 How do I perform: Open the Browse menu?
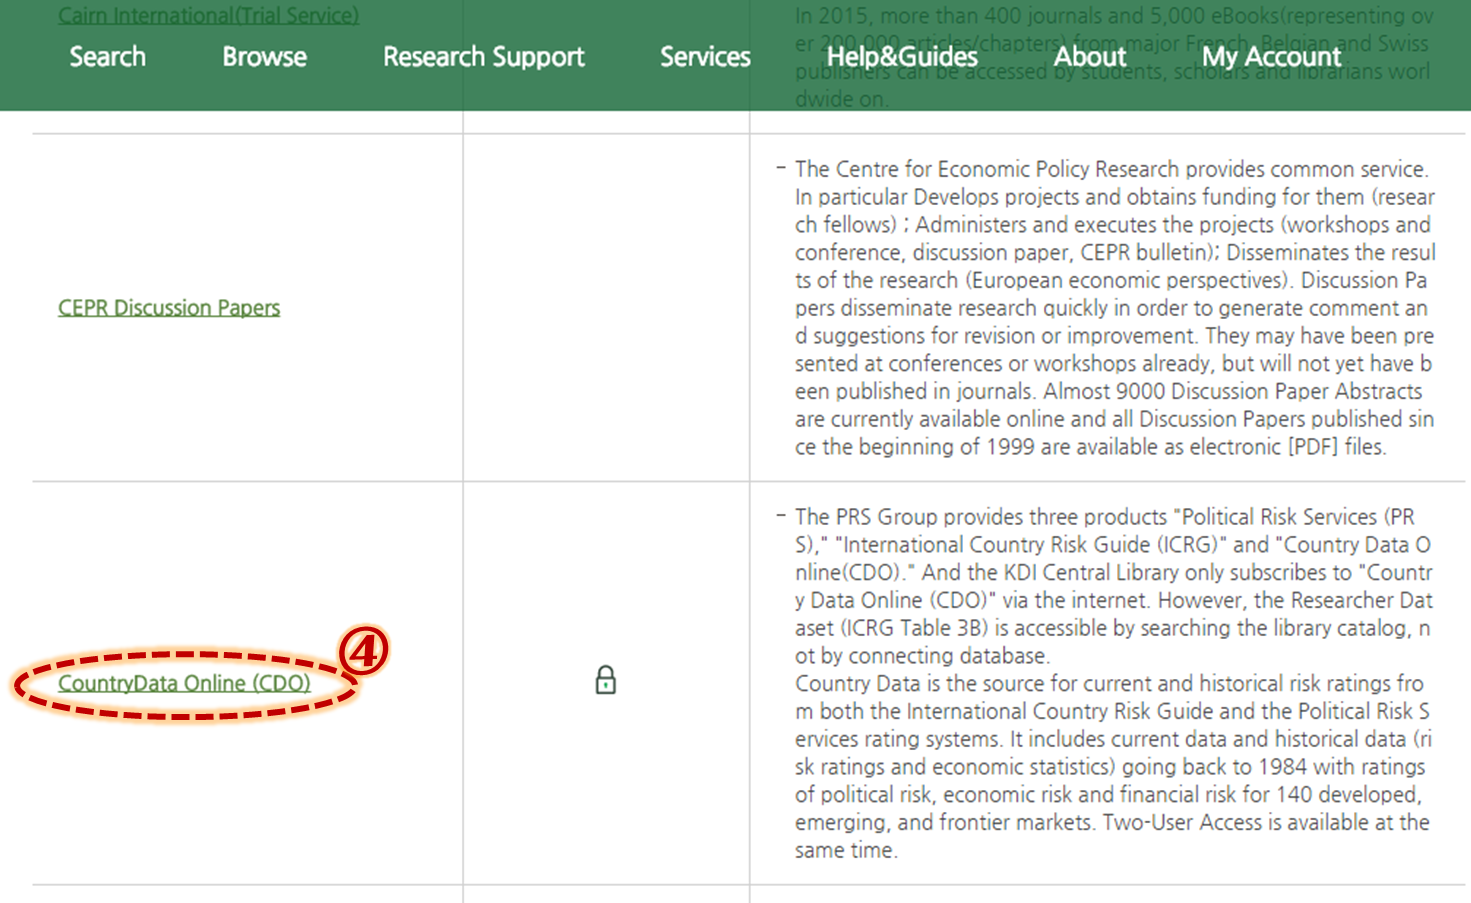tap(264, 57)
